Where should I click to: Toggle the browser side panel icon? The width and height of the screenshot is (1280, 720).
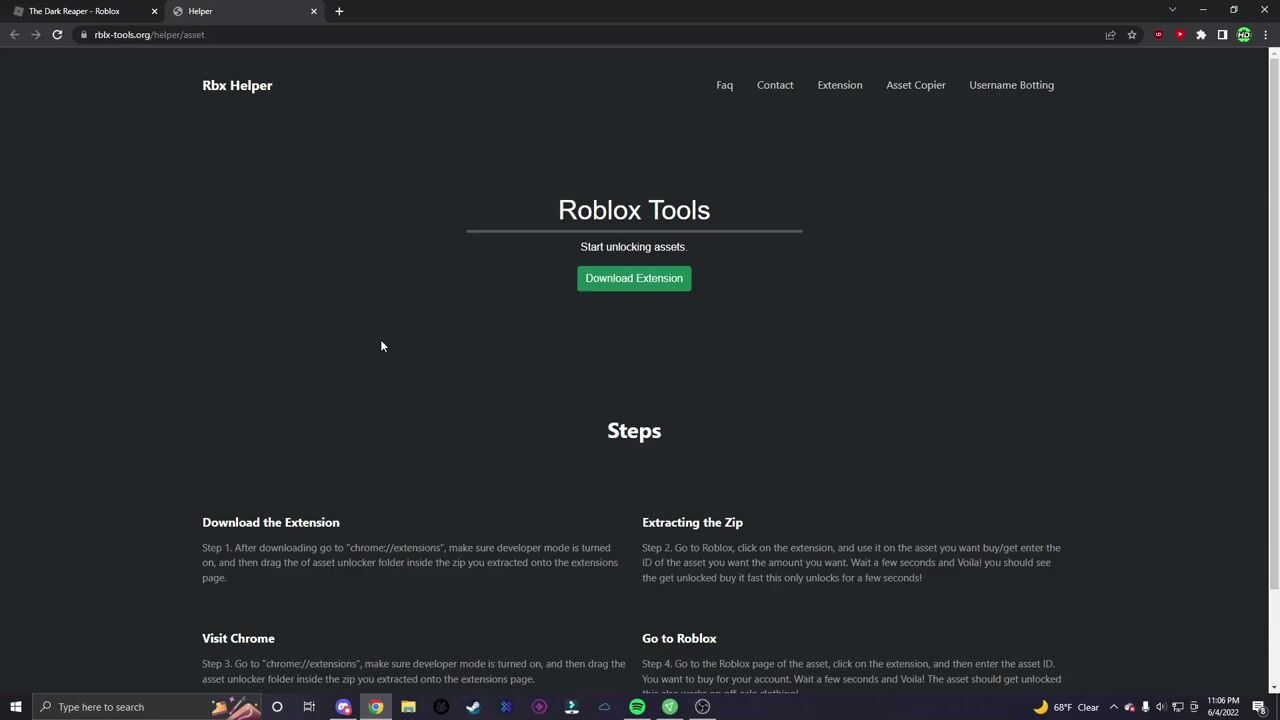1222,35
